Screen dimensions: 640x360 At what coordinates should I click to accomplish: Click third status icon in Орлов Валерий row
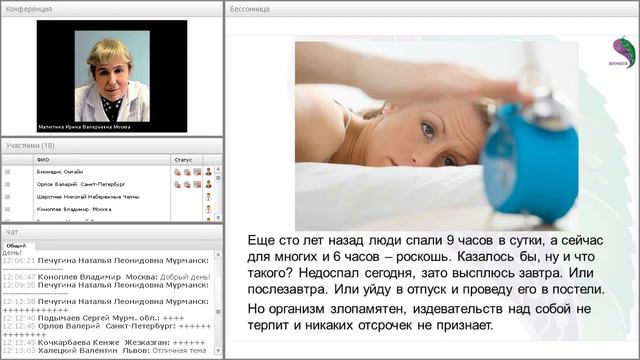(x=197, y=184)
